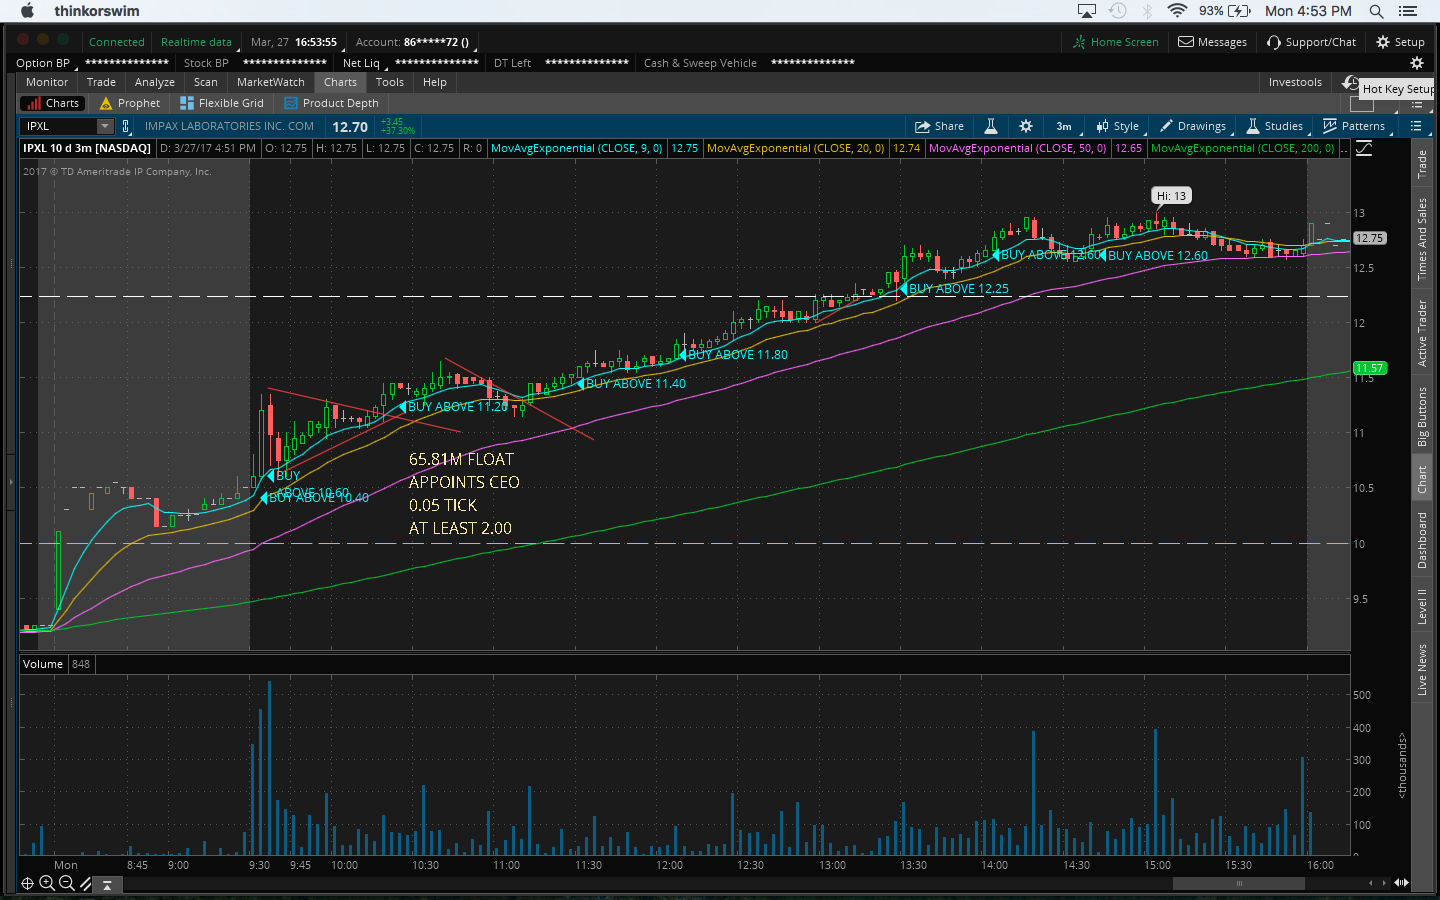The height and width of the screenshot is (900, 1440).
Task: Click the zoom in magnifier icon
Action: 46,883
